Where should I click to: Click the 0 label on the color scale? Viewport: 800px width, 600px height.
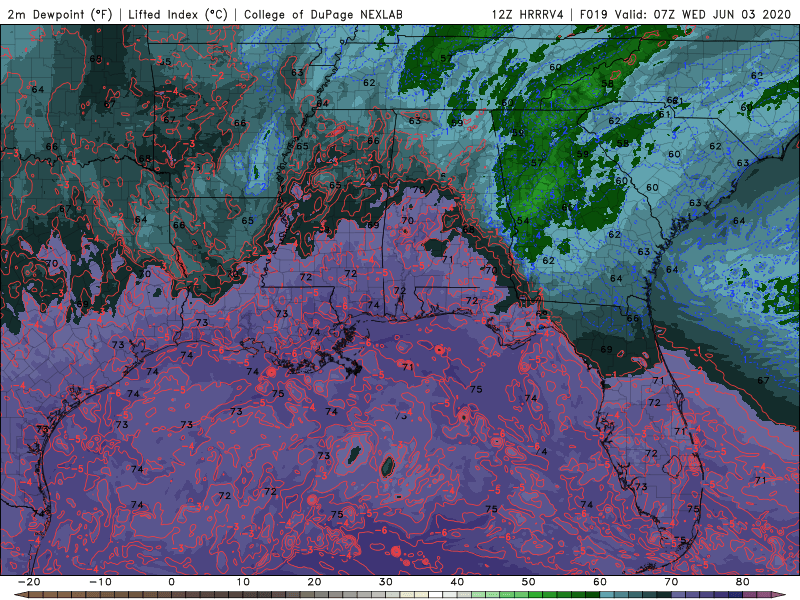(171, 582)
